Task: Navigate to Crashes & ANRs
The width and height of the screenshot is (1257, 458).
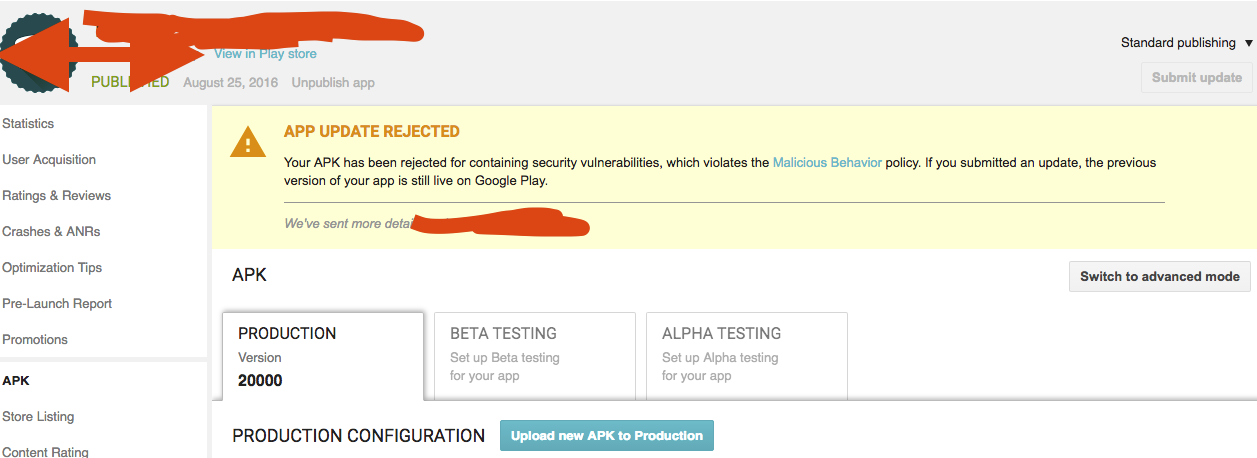Action: click(51, 232)
